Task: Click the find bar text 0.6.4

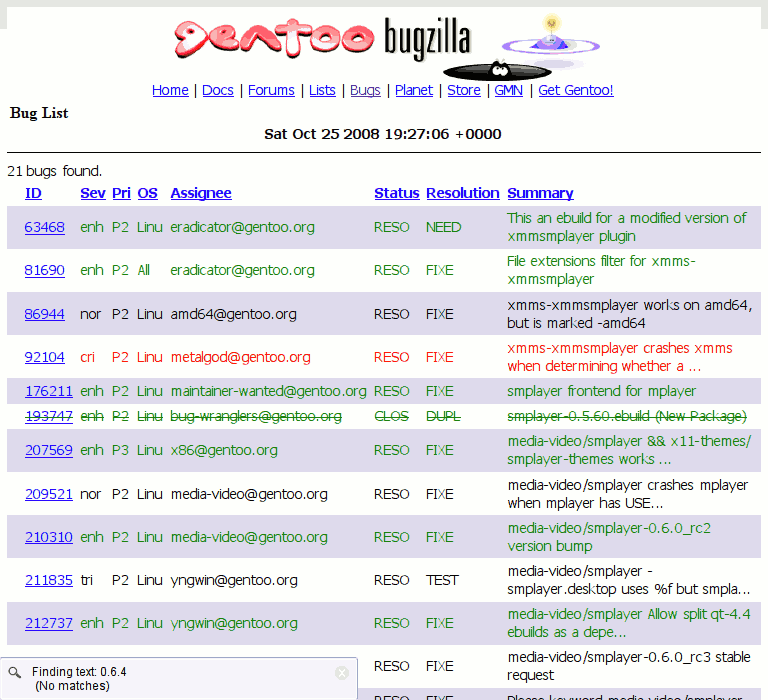Action: tap(113, 672)
